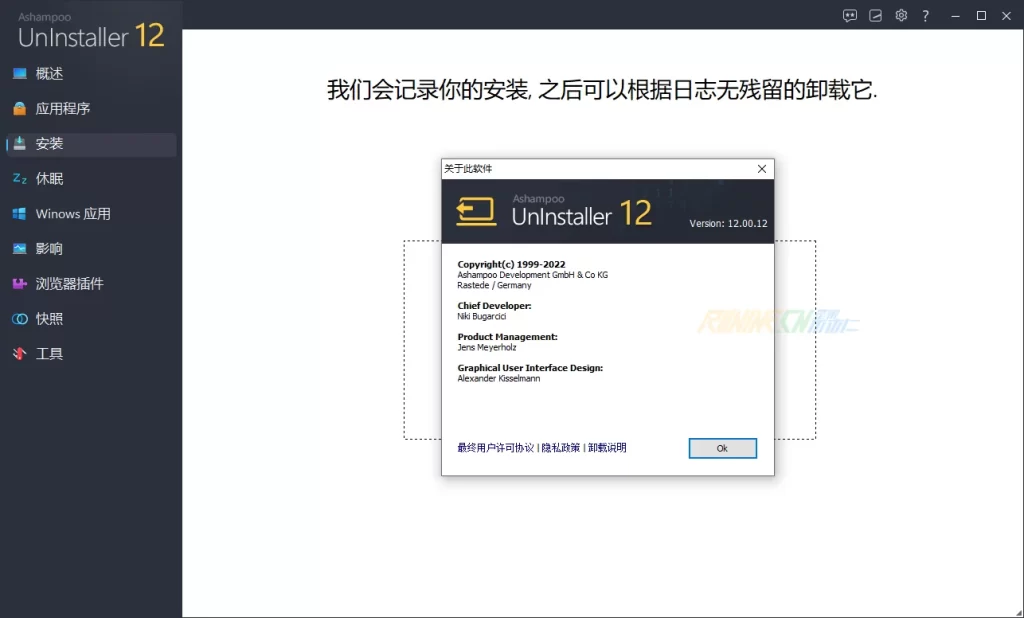Open the 工具 tools section
Image resolution: width=1024 pixels, height=618 pixels.
[x=49, y=354]
